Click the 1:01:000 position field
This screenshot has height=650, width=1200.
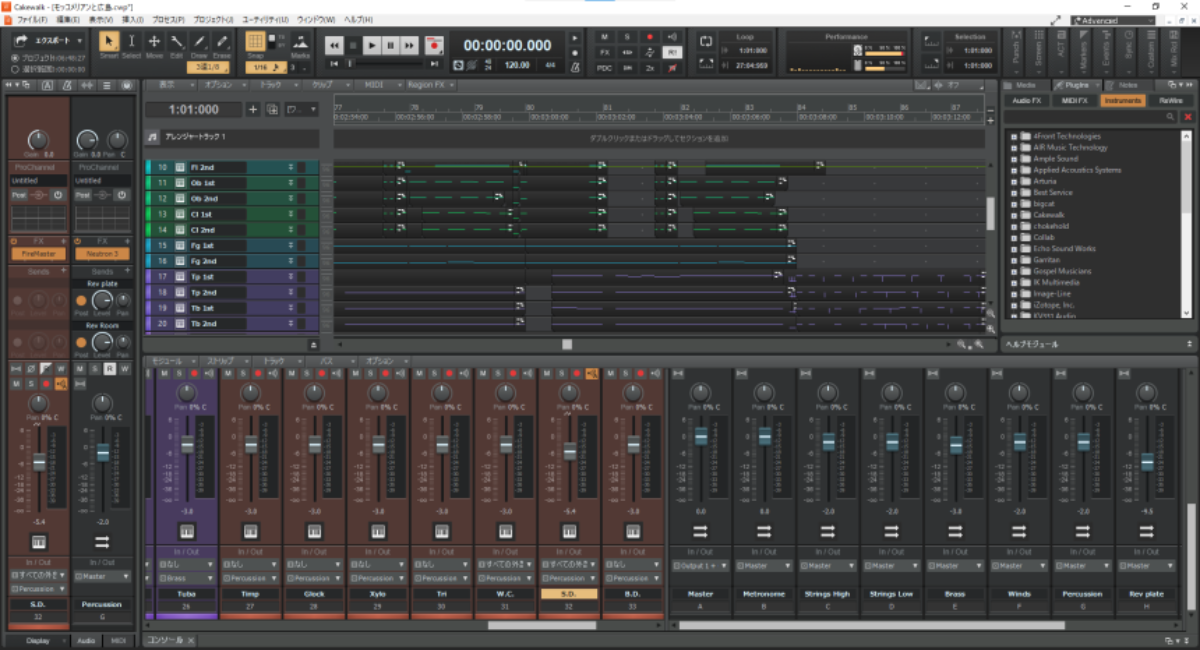193,110
